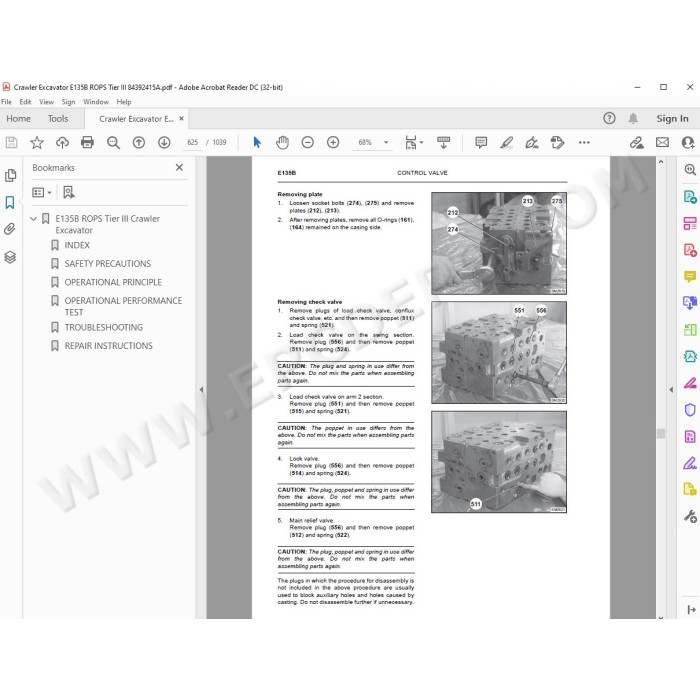The image size is (700, 700).
Task: Activate the hand pan tool
Action: pos(282,142)
